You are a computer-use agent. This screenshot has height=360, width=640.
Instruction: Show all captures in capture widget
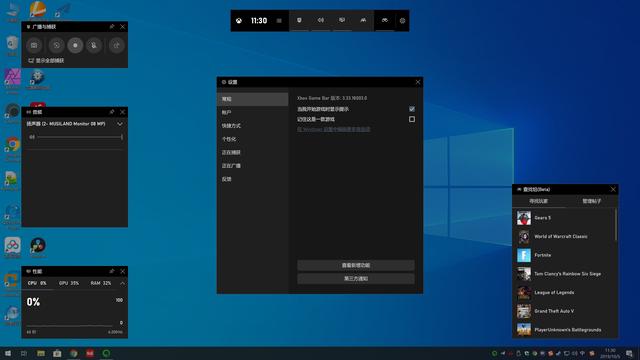[46, 60]
